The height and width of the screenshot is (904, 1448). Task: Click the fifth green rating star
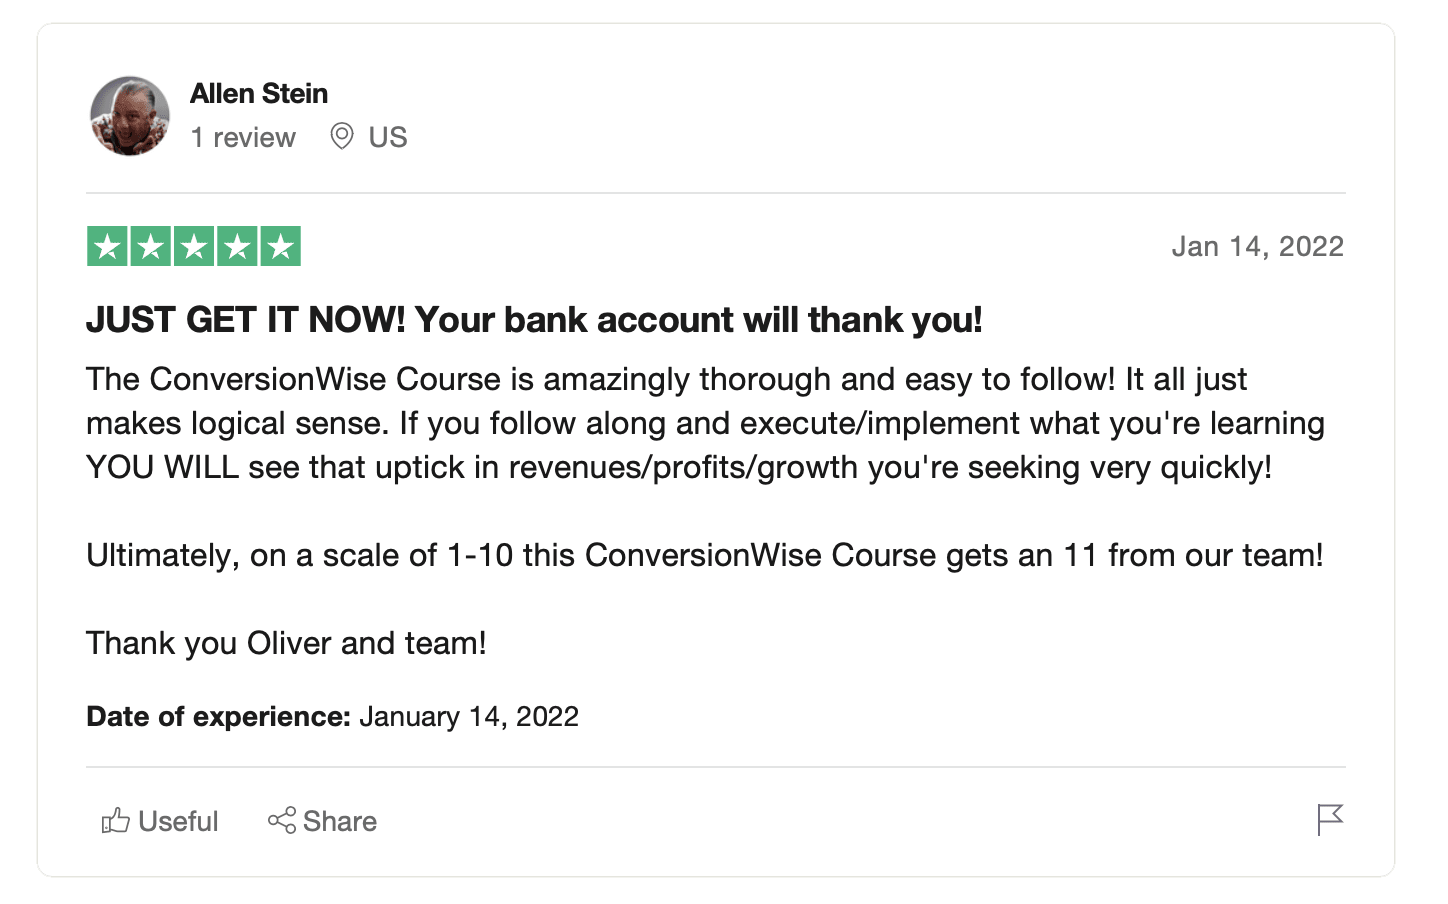[x=281, y=247]
